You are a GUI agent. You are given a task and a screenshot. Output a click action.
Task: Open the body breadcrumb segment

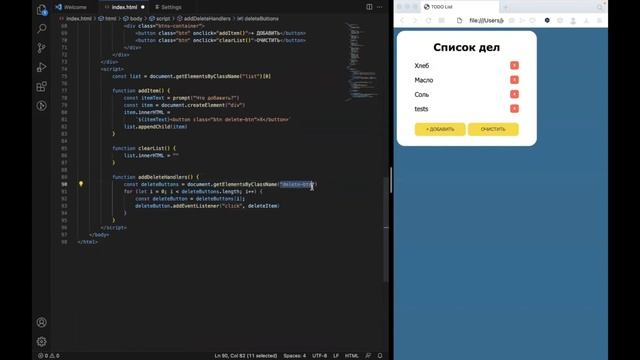(x=133, y=19)
